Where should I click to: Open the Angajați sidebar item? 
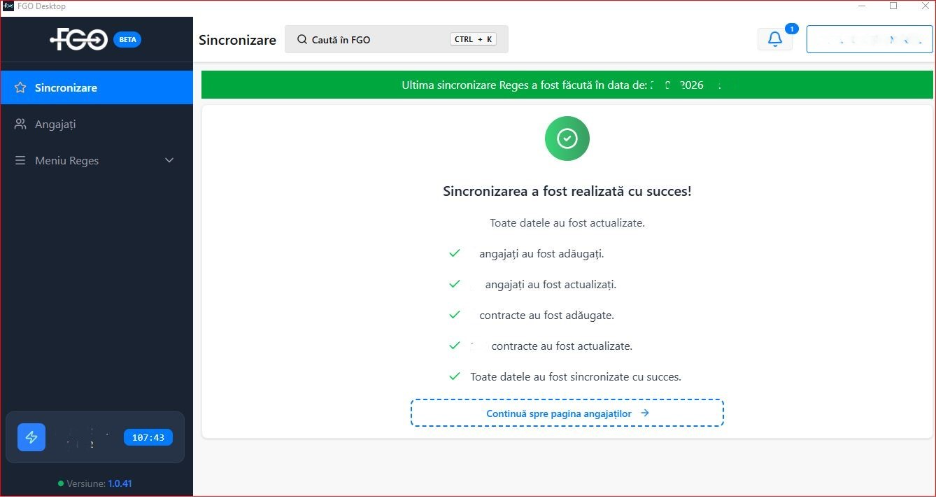[97, 124]
